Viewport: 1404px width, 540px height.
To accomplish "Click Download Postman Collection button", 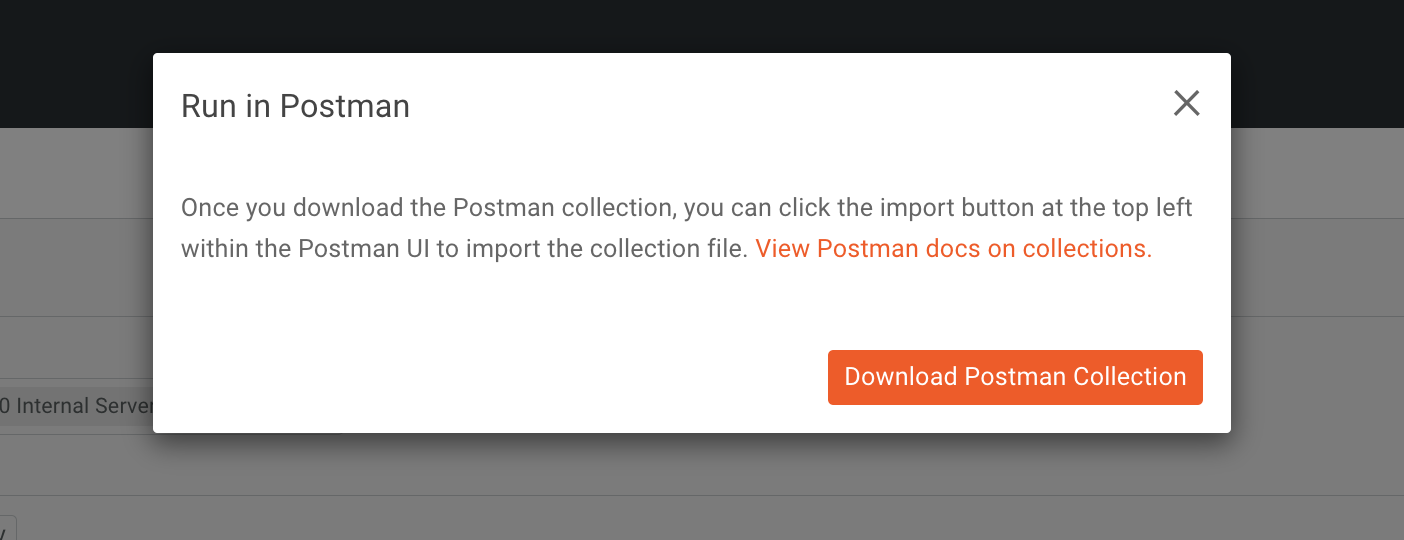I will coord(1015,377).
